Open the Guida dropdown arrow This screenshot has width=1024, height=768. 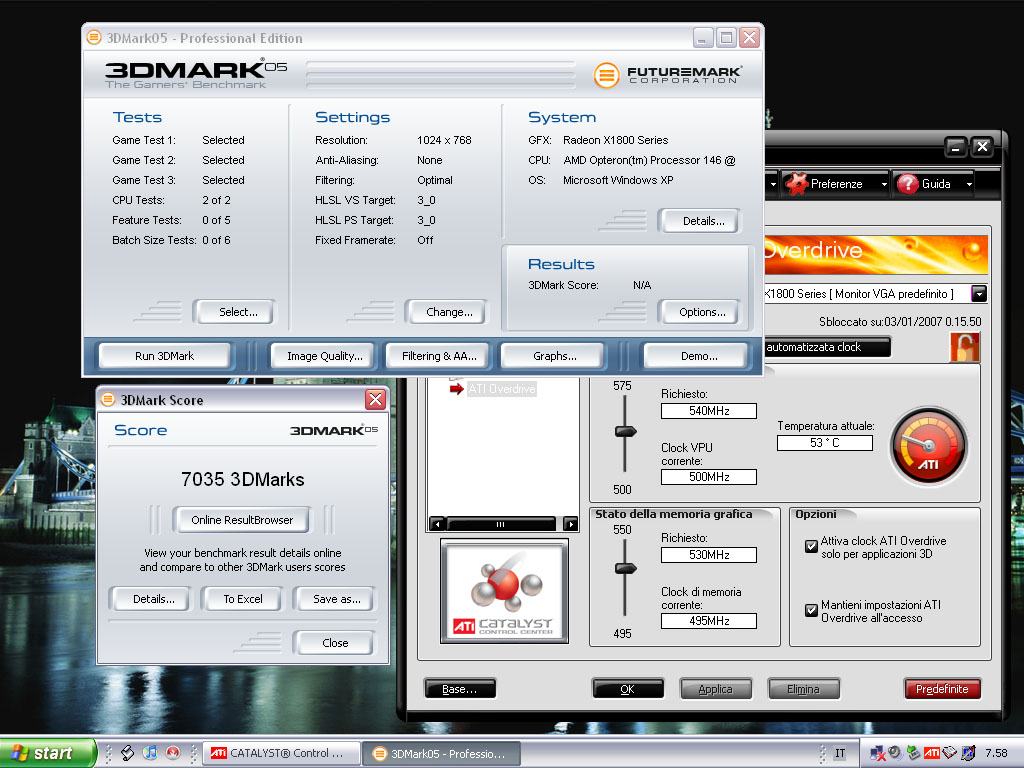coord(969,184)
